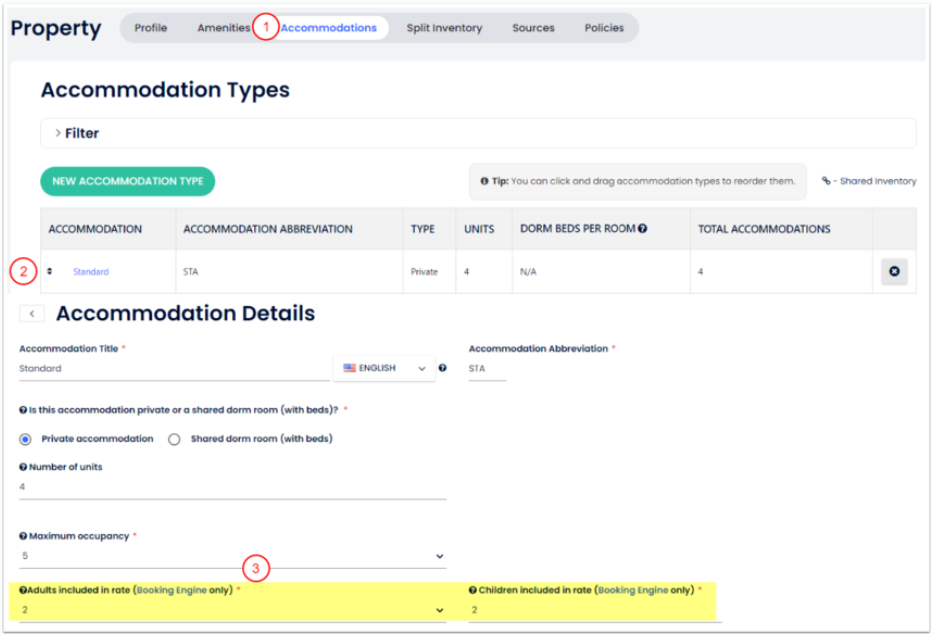Click help icon beside Adults included in rate

pos(23,590)
